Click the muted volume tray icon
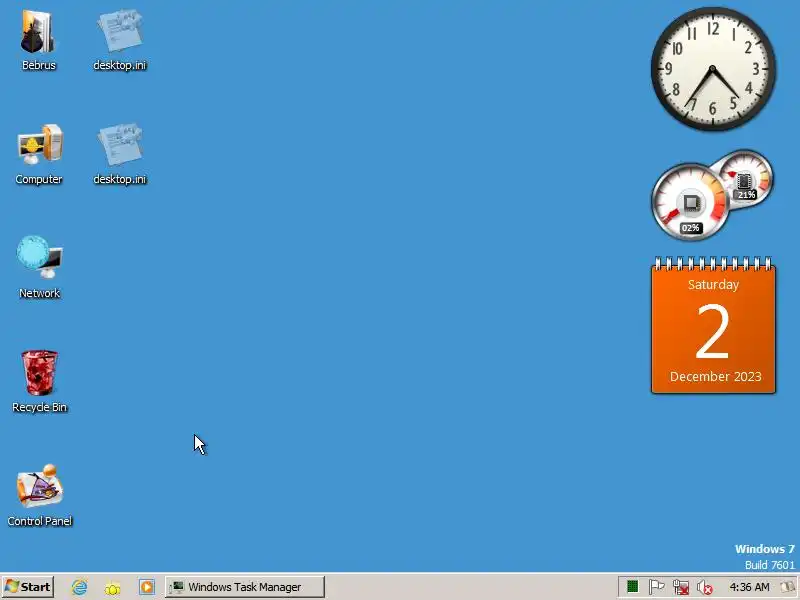 705,587
